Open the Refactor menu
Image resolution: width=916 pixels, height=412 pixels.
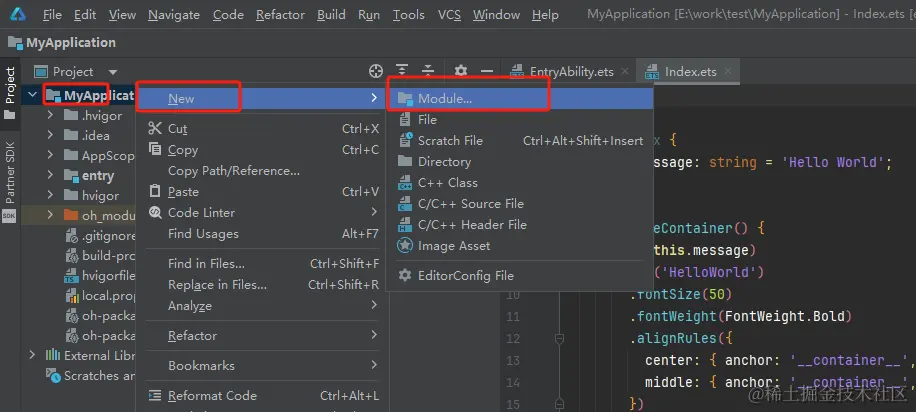pyautogui.click(x=280, y=15)
